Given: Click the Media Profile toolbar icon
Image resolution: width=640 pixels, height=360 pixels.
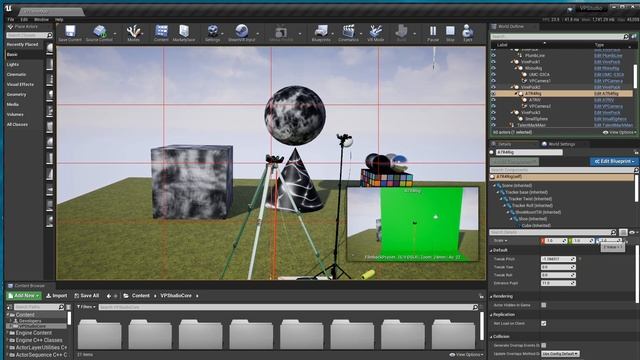Looking at the screenshot, I should tap(281, 31).
